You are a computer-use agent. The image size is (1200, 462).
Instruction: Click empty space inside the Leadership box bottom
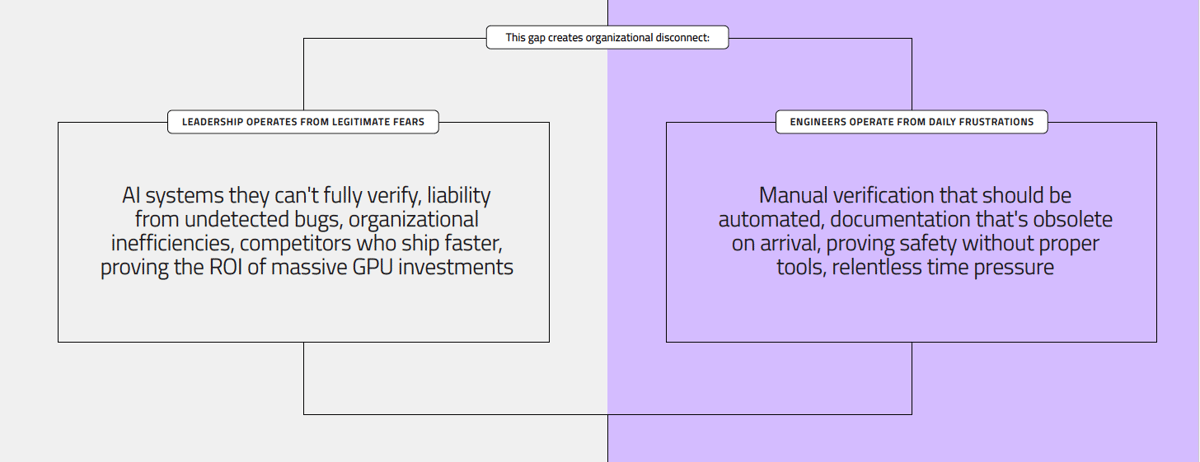pos(303,315)
